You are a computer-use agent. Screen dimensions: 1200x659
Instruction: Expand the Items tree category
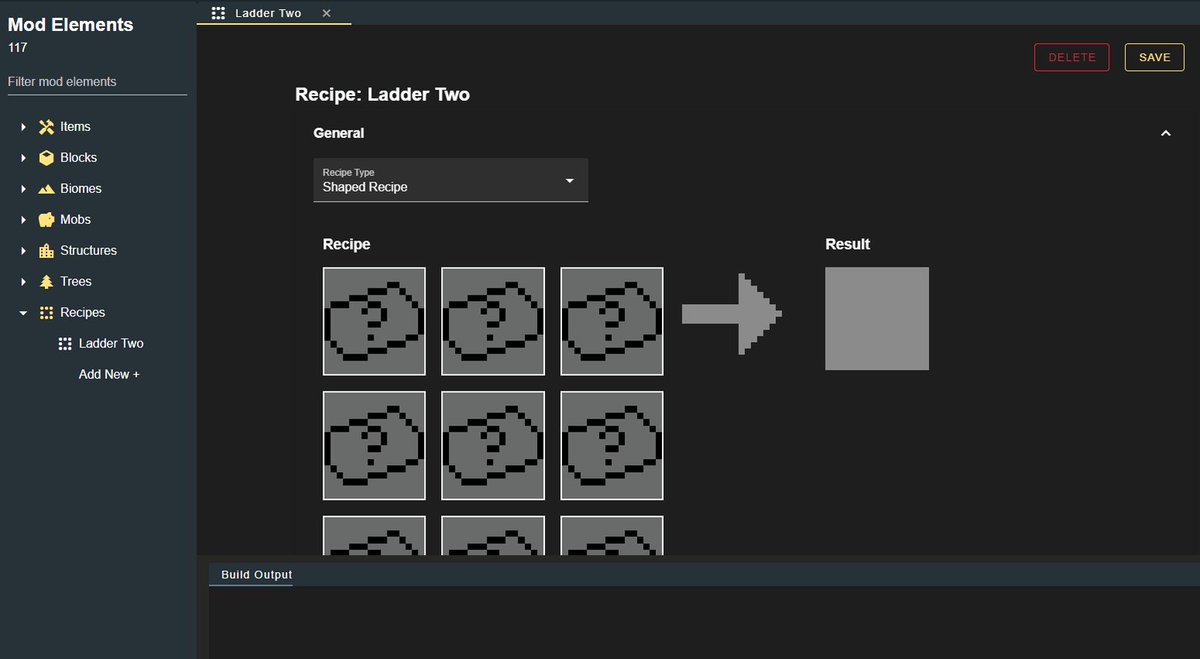coord(23,127)
